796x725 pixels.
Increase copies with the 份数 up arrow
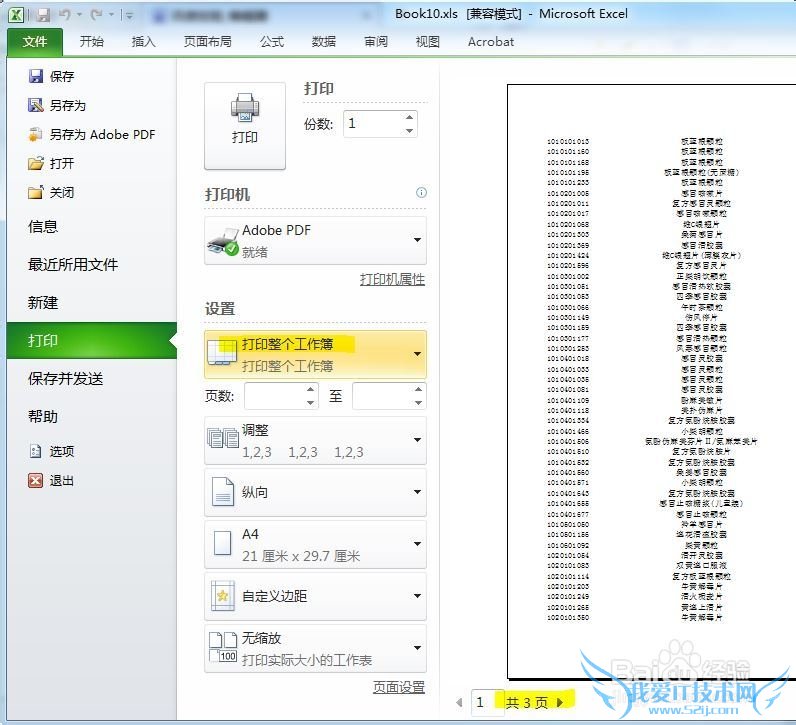410,117
